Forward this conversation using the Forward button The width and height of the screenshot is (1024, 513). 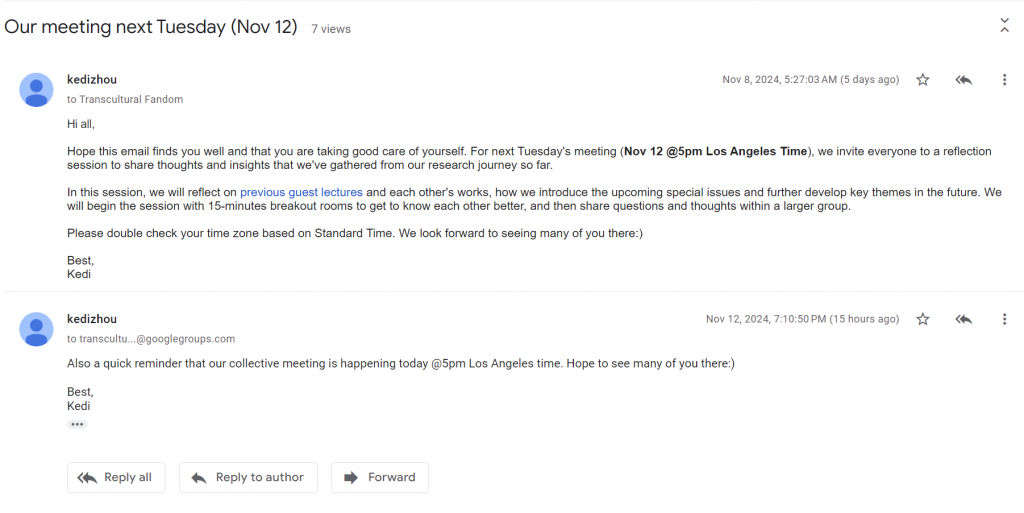[x=380, y=478]
